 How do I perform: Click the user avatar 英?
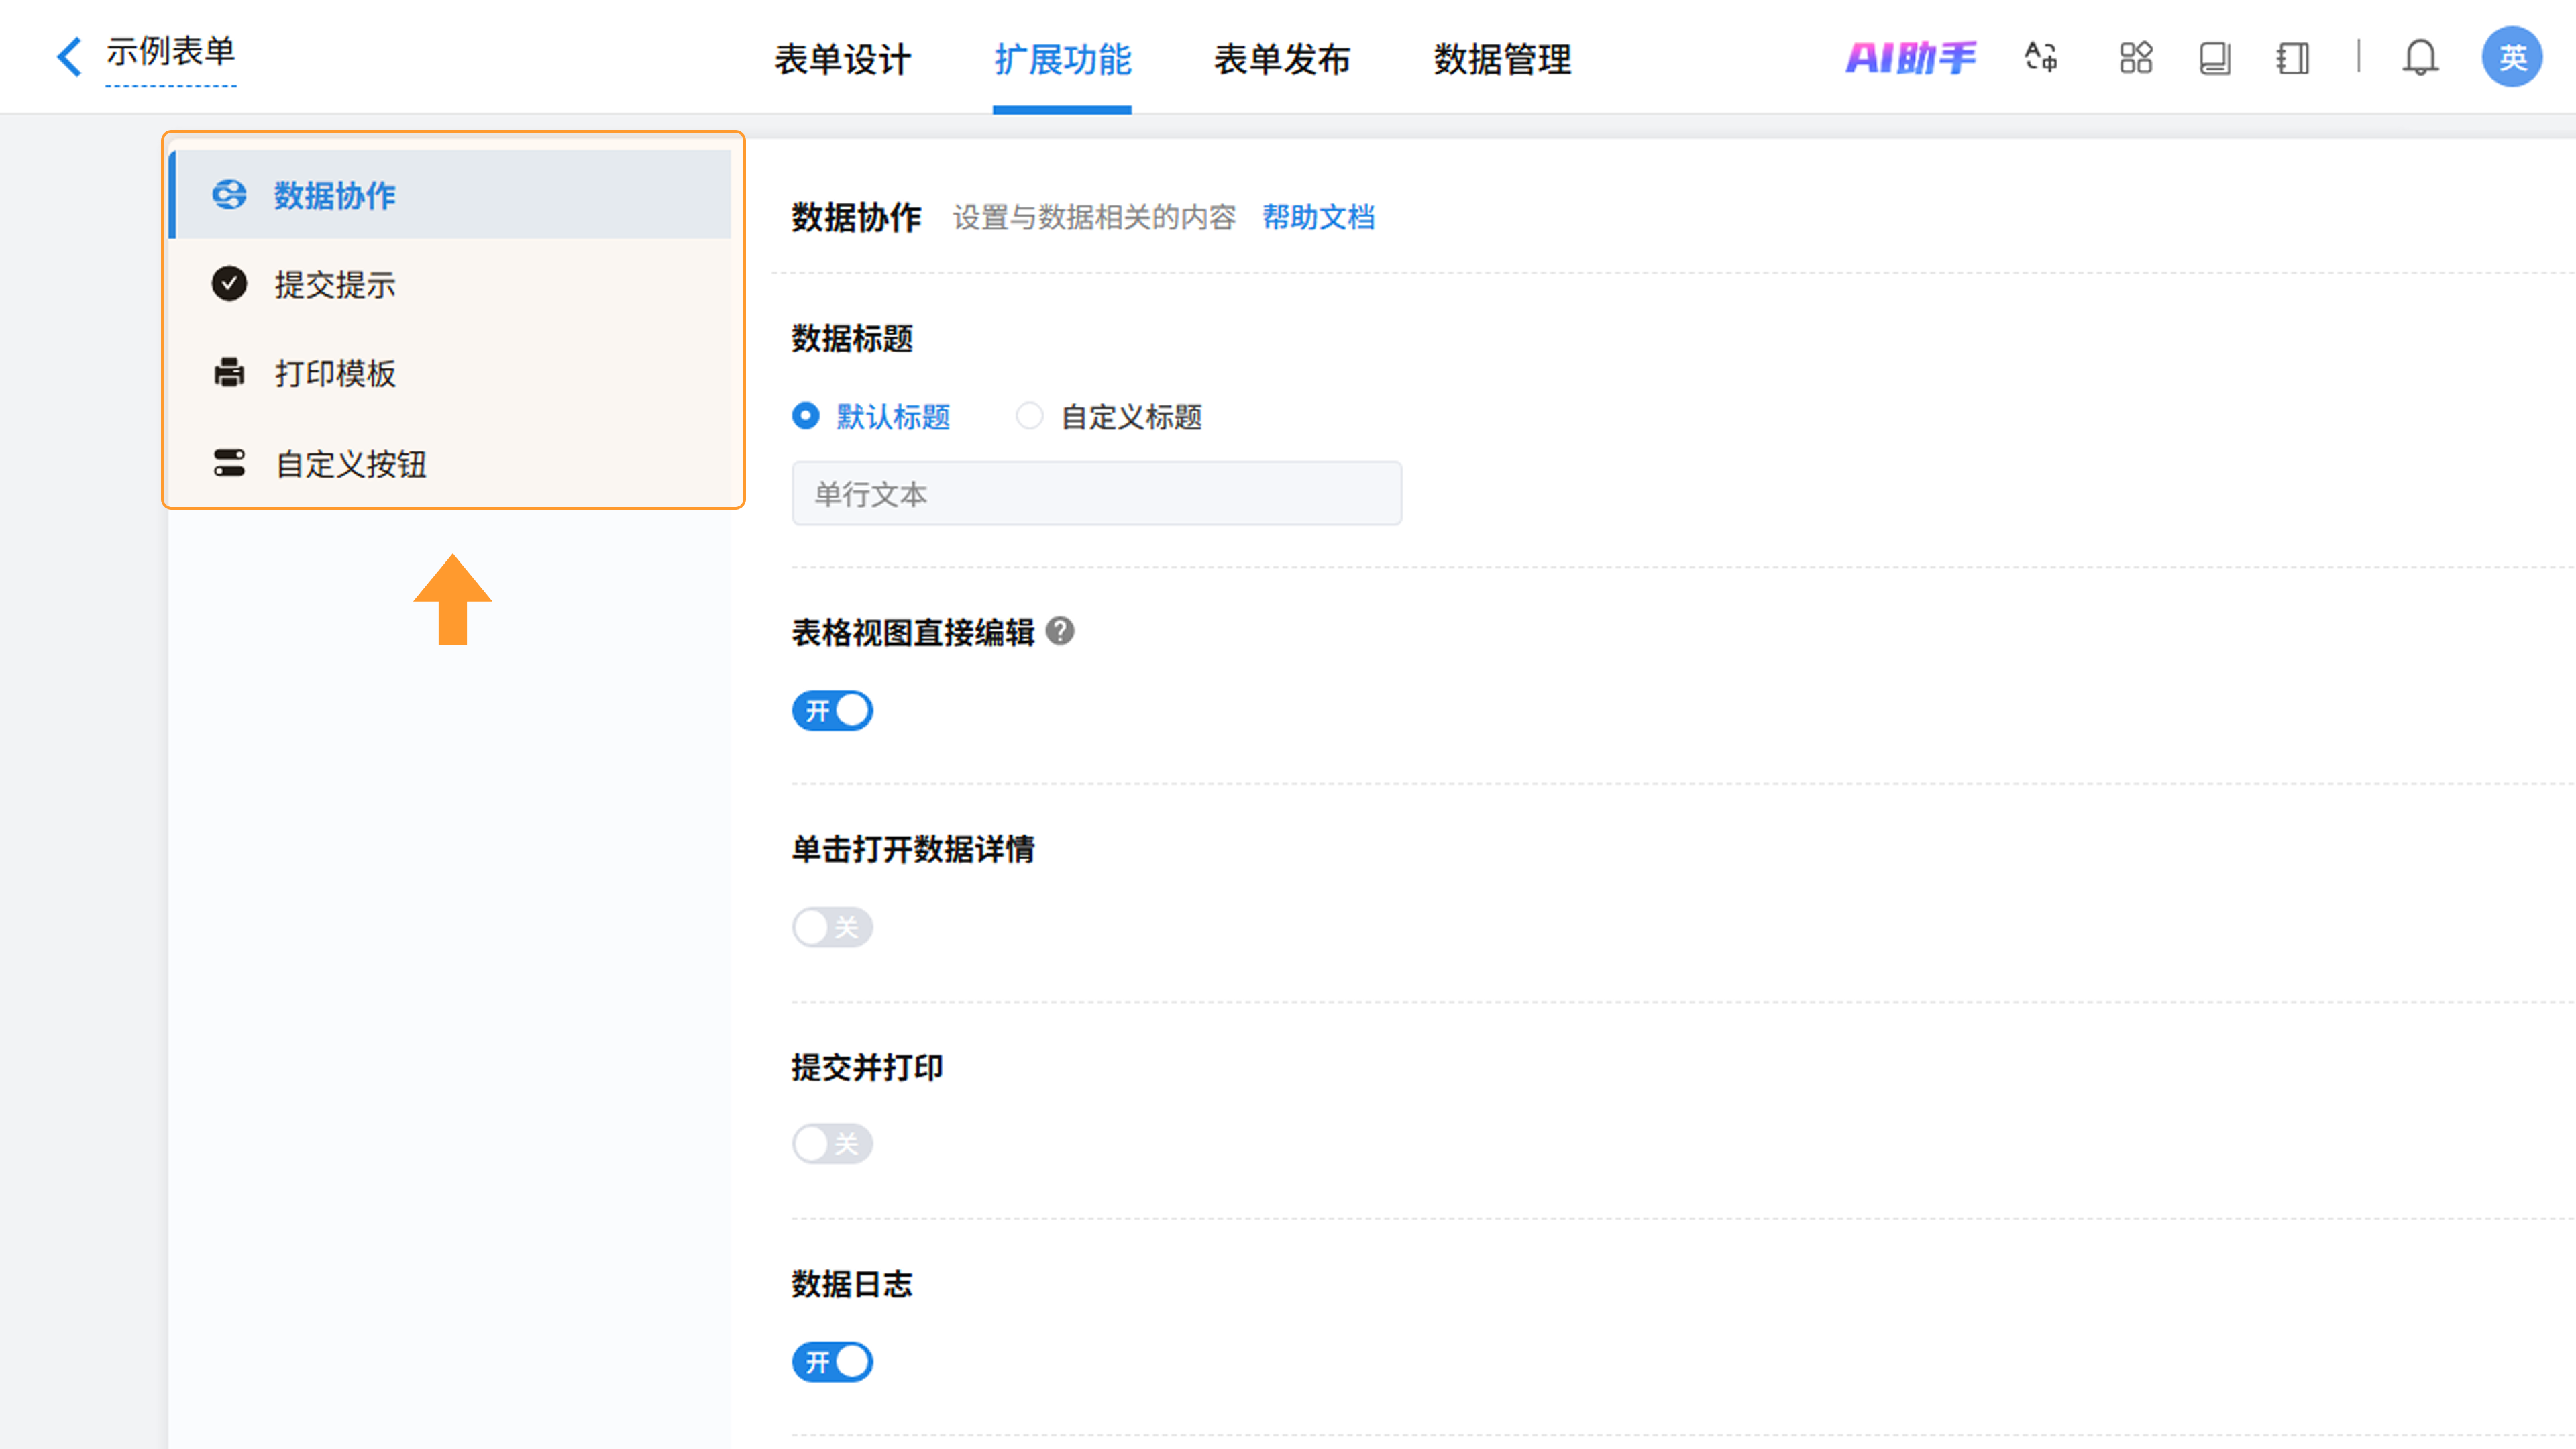pos(2511,57)
